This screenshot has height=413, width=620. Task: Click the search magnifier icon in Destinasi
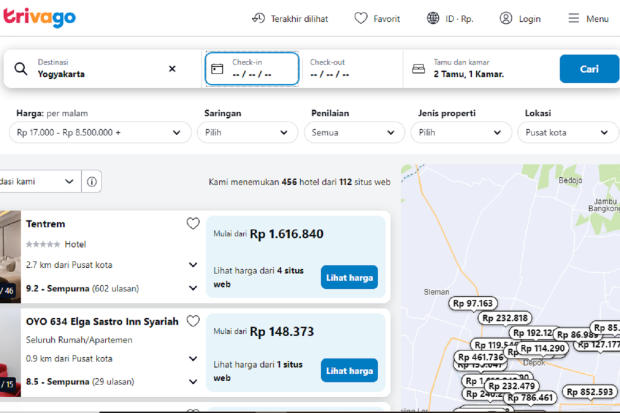21,68
